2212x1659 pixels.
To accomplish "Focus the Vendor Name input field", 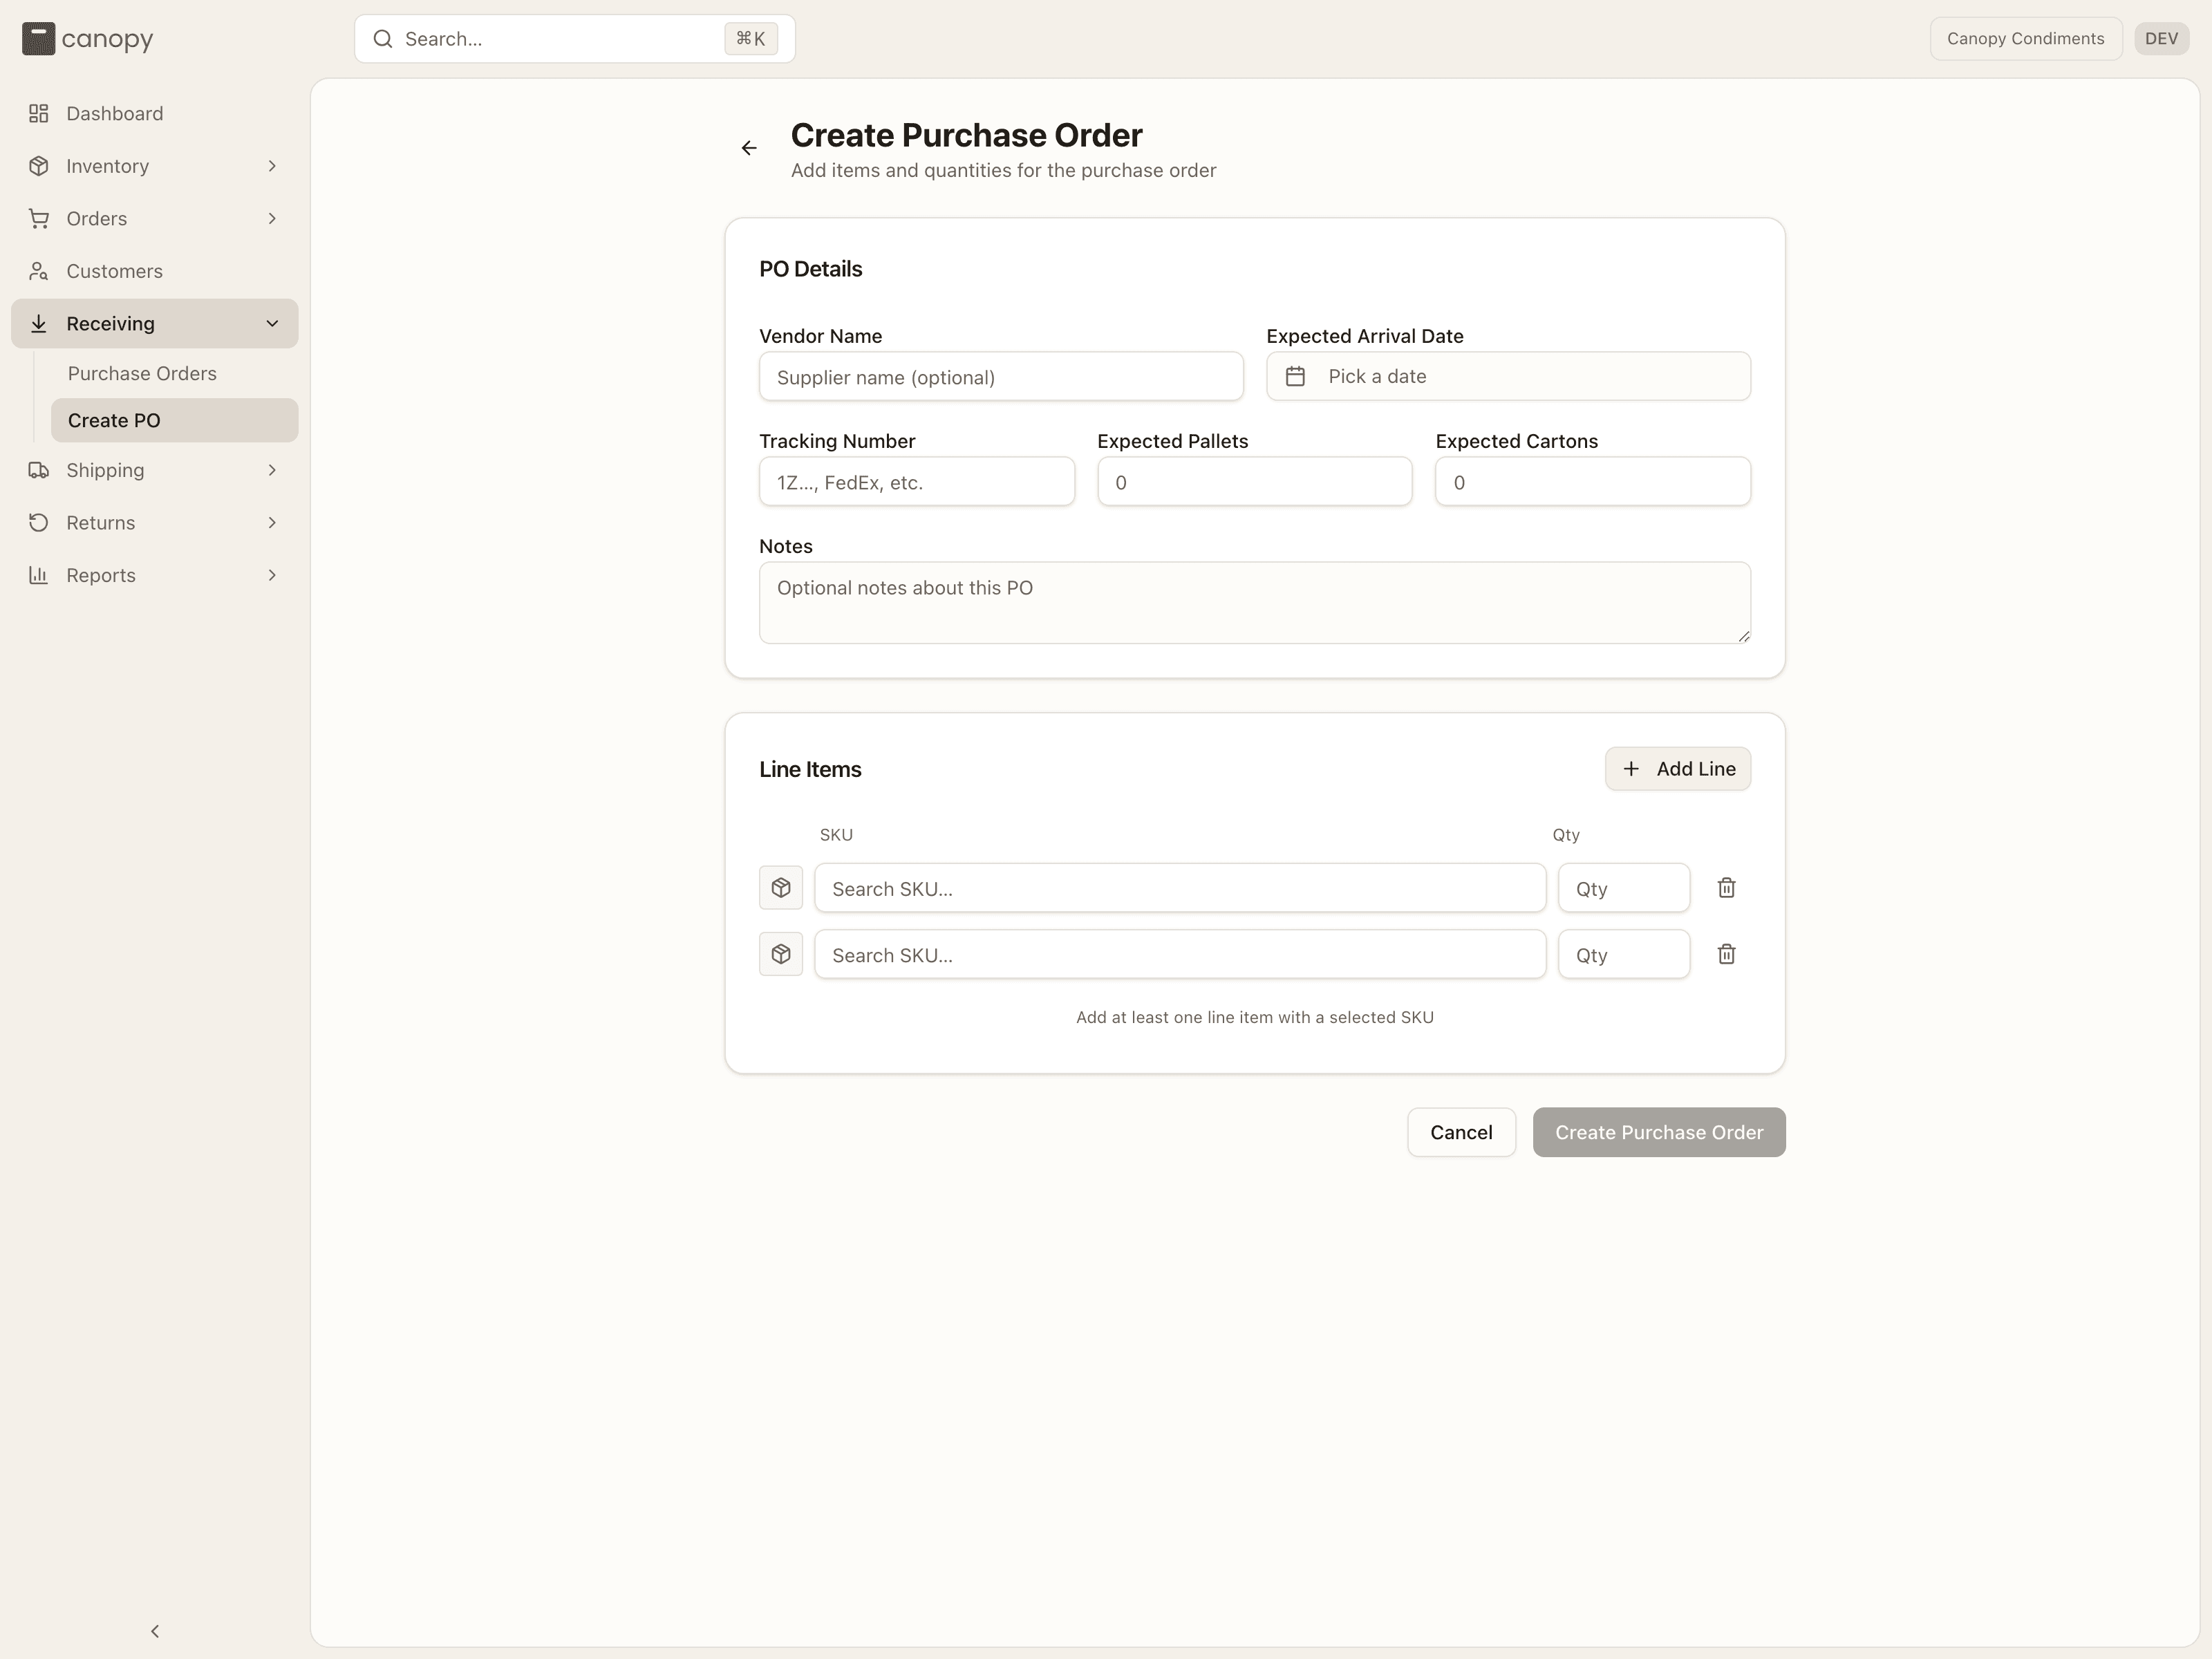I will pyautogui.click(x=1001, y=377).
